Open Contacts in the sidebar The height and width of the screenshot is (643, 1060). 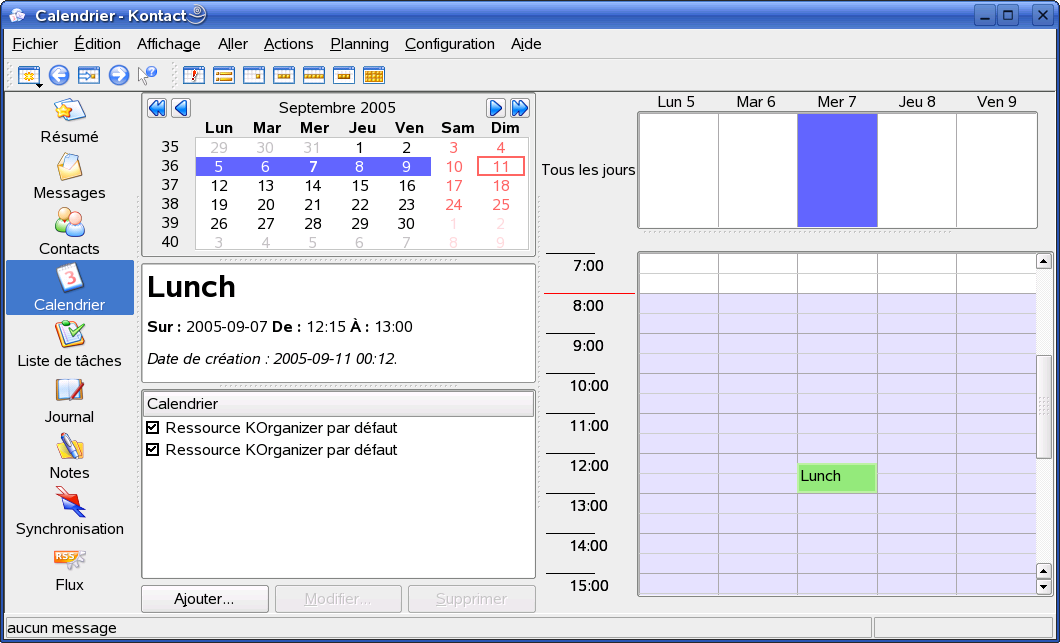tap(69, 231)
